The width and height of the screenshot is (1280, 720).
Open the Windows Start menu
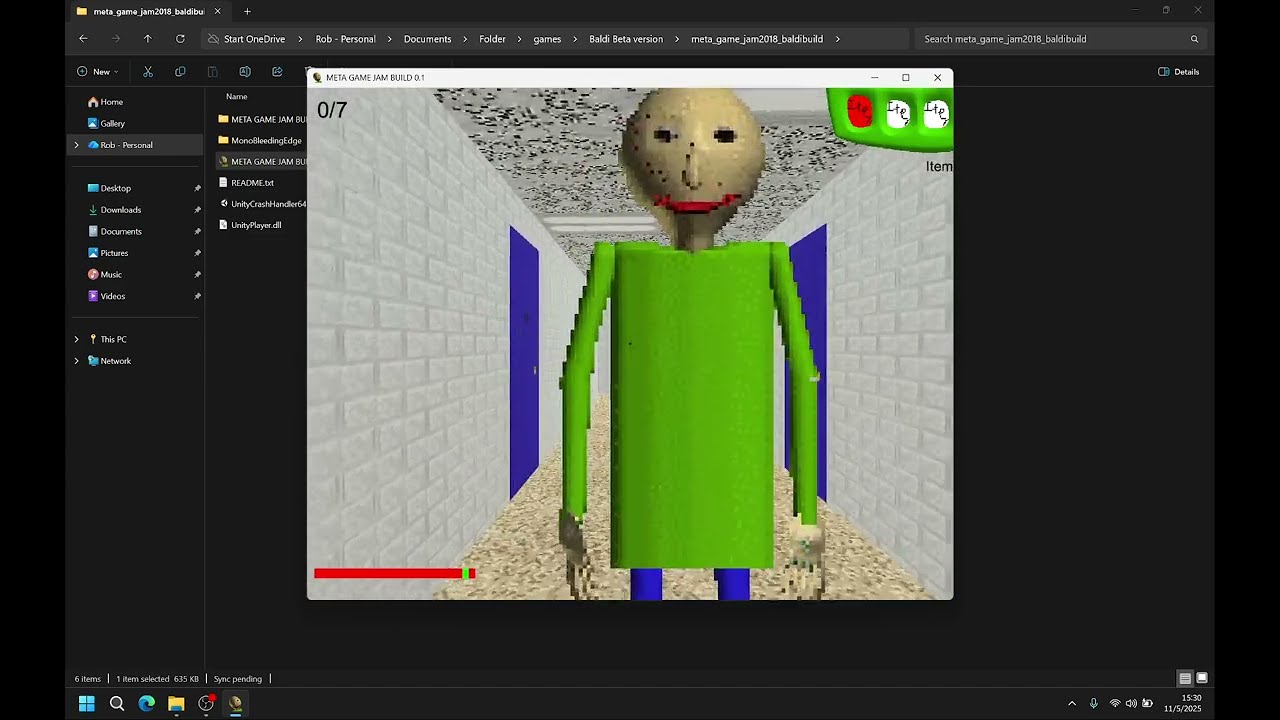(x=87, y=703)
